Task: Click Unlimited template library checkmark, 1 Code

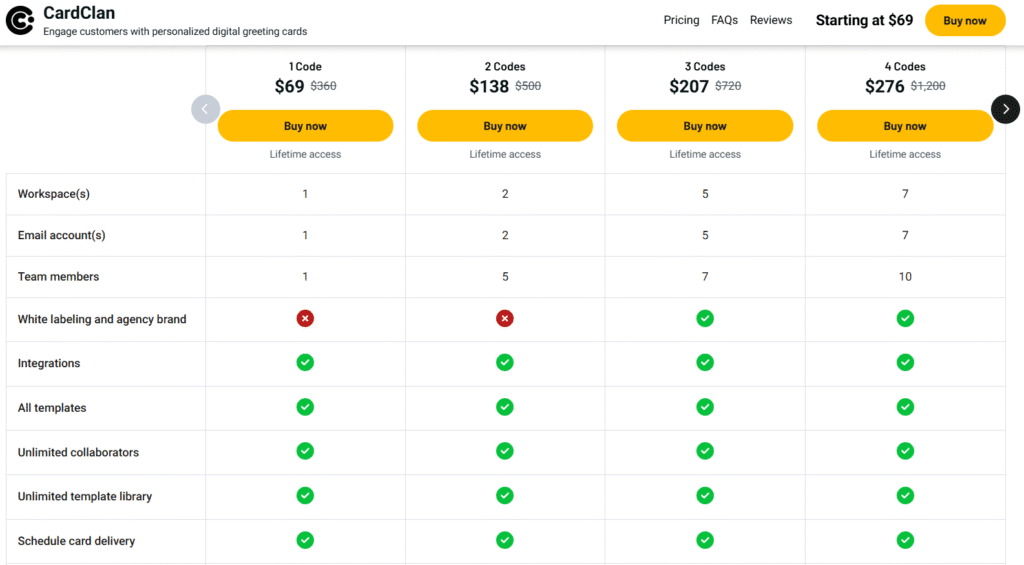Action: 305,496
